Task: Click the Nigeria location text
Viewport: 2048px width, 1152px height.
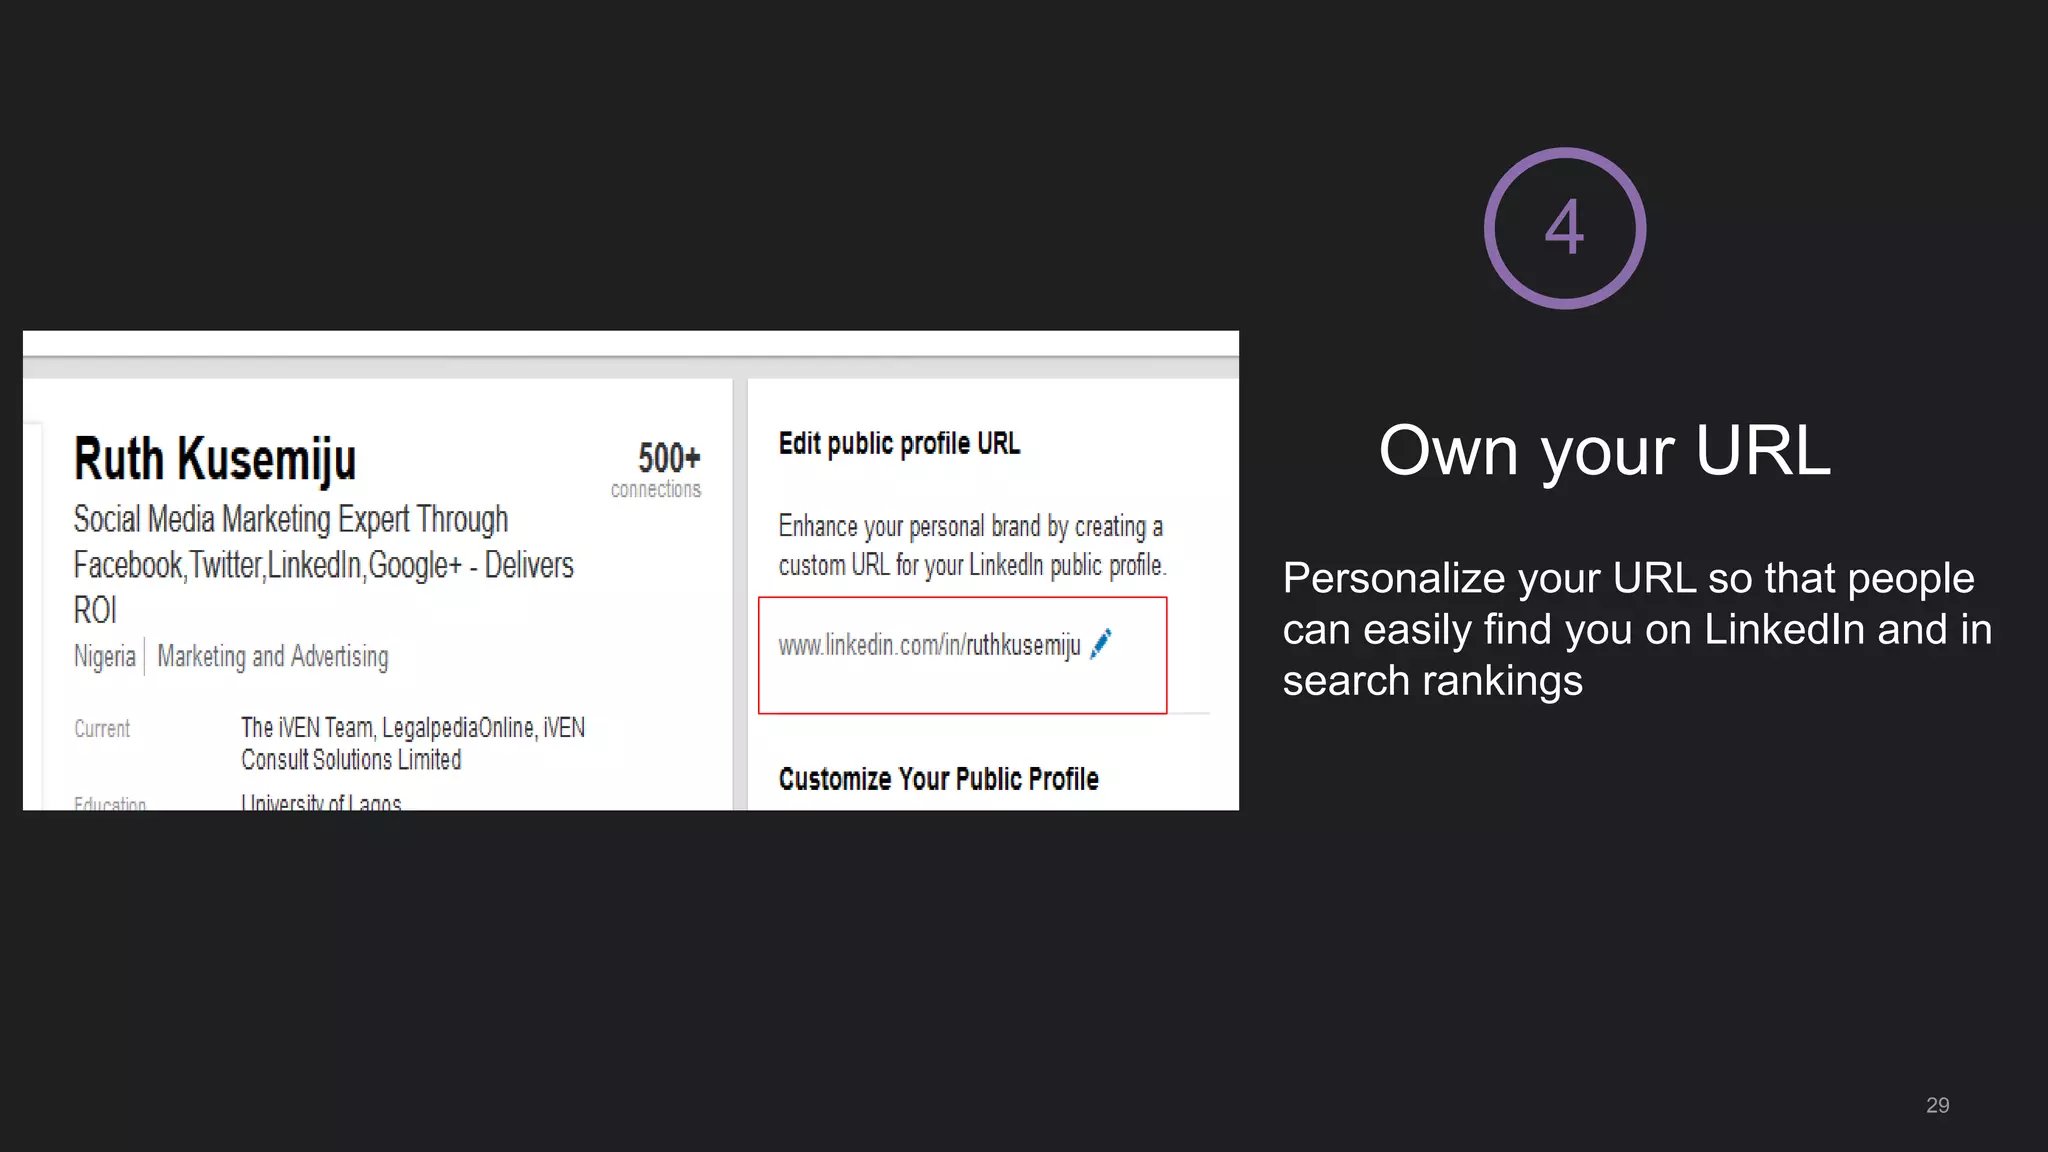Action: tap(104, 656)
